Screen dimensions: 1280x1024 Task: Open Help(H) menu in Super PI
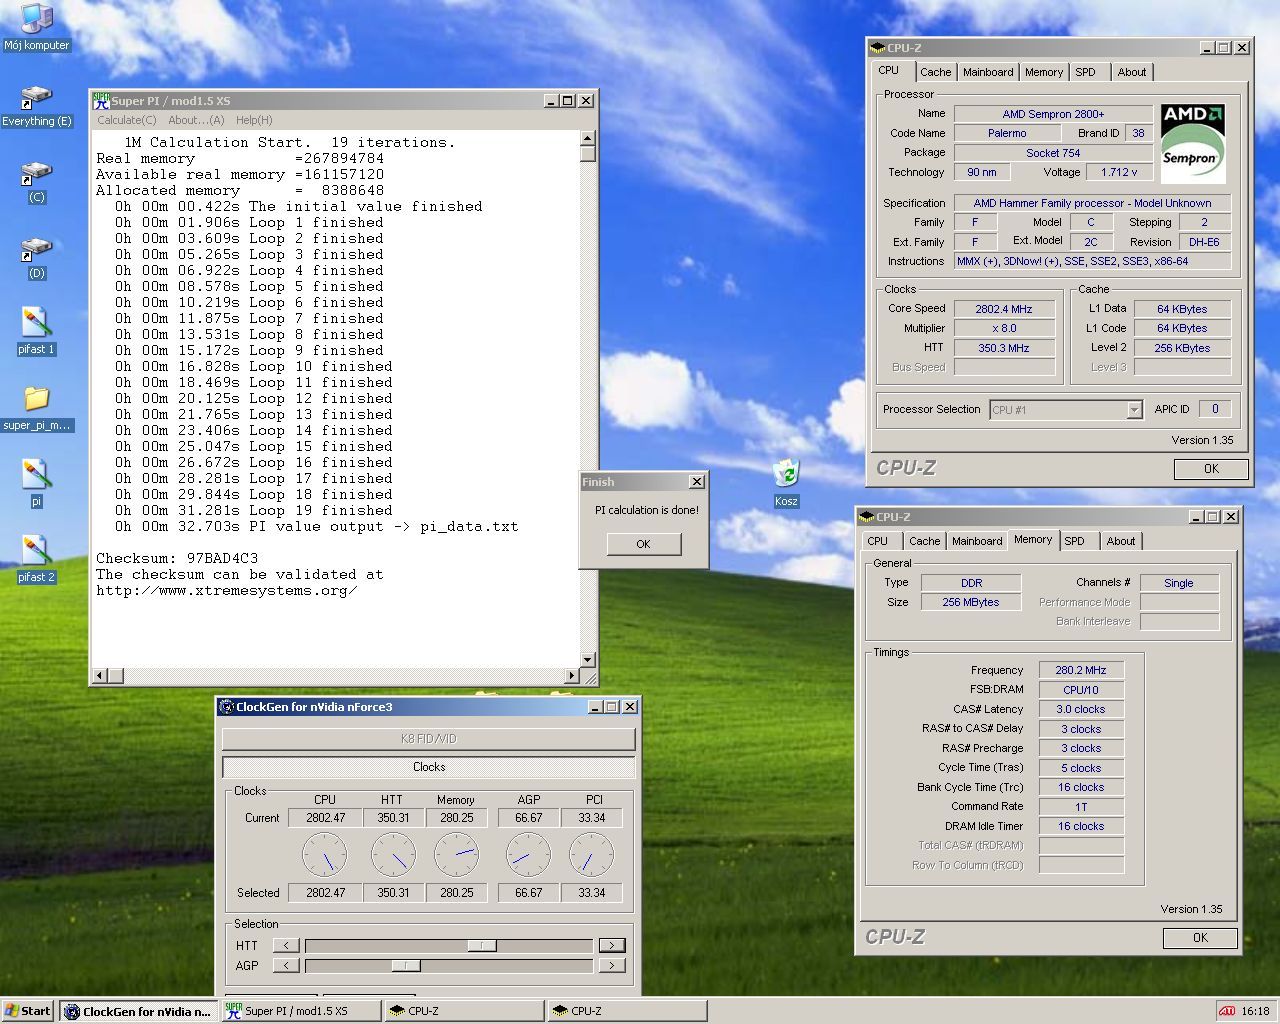[254, 120]
